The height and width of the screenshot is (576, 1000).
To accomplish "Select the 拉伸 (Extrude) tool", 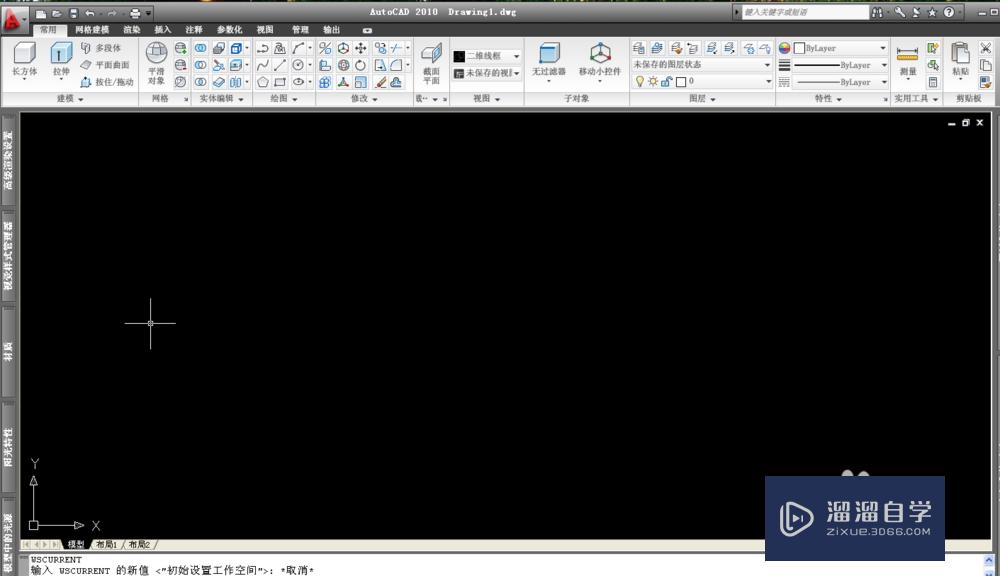I will click(60, 55).
